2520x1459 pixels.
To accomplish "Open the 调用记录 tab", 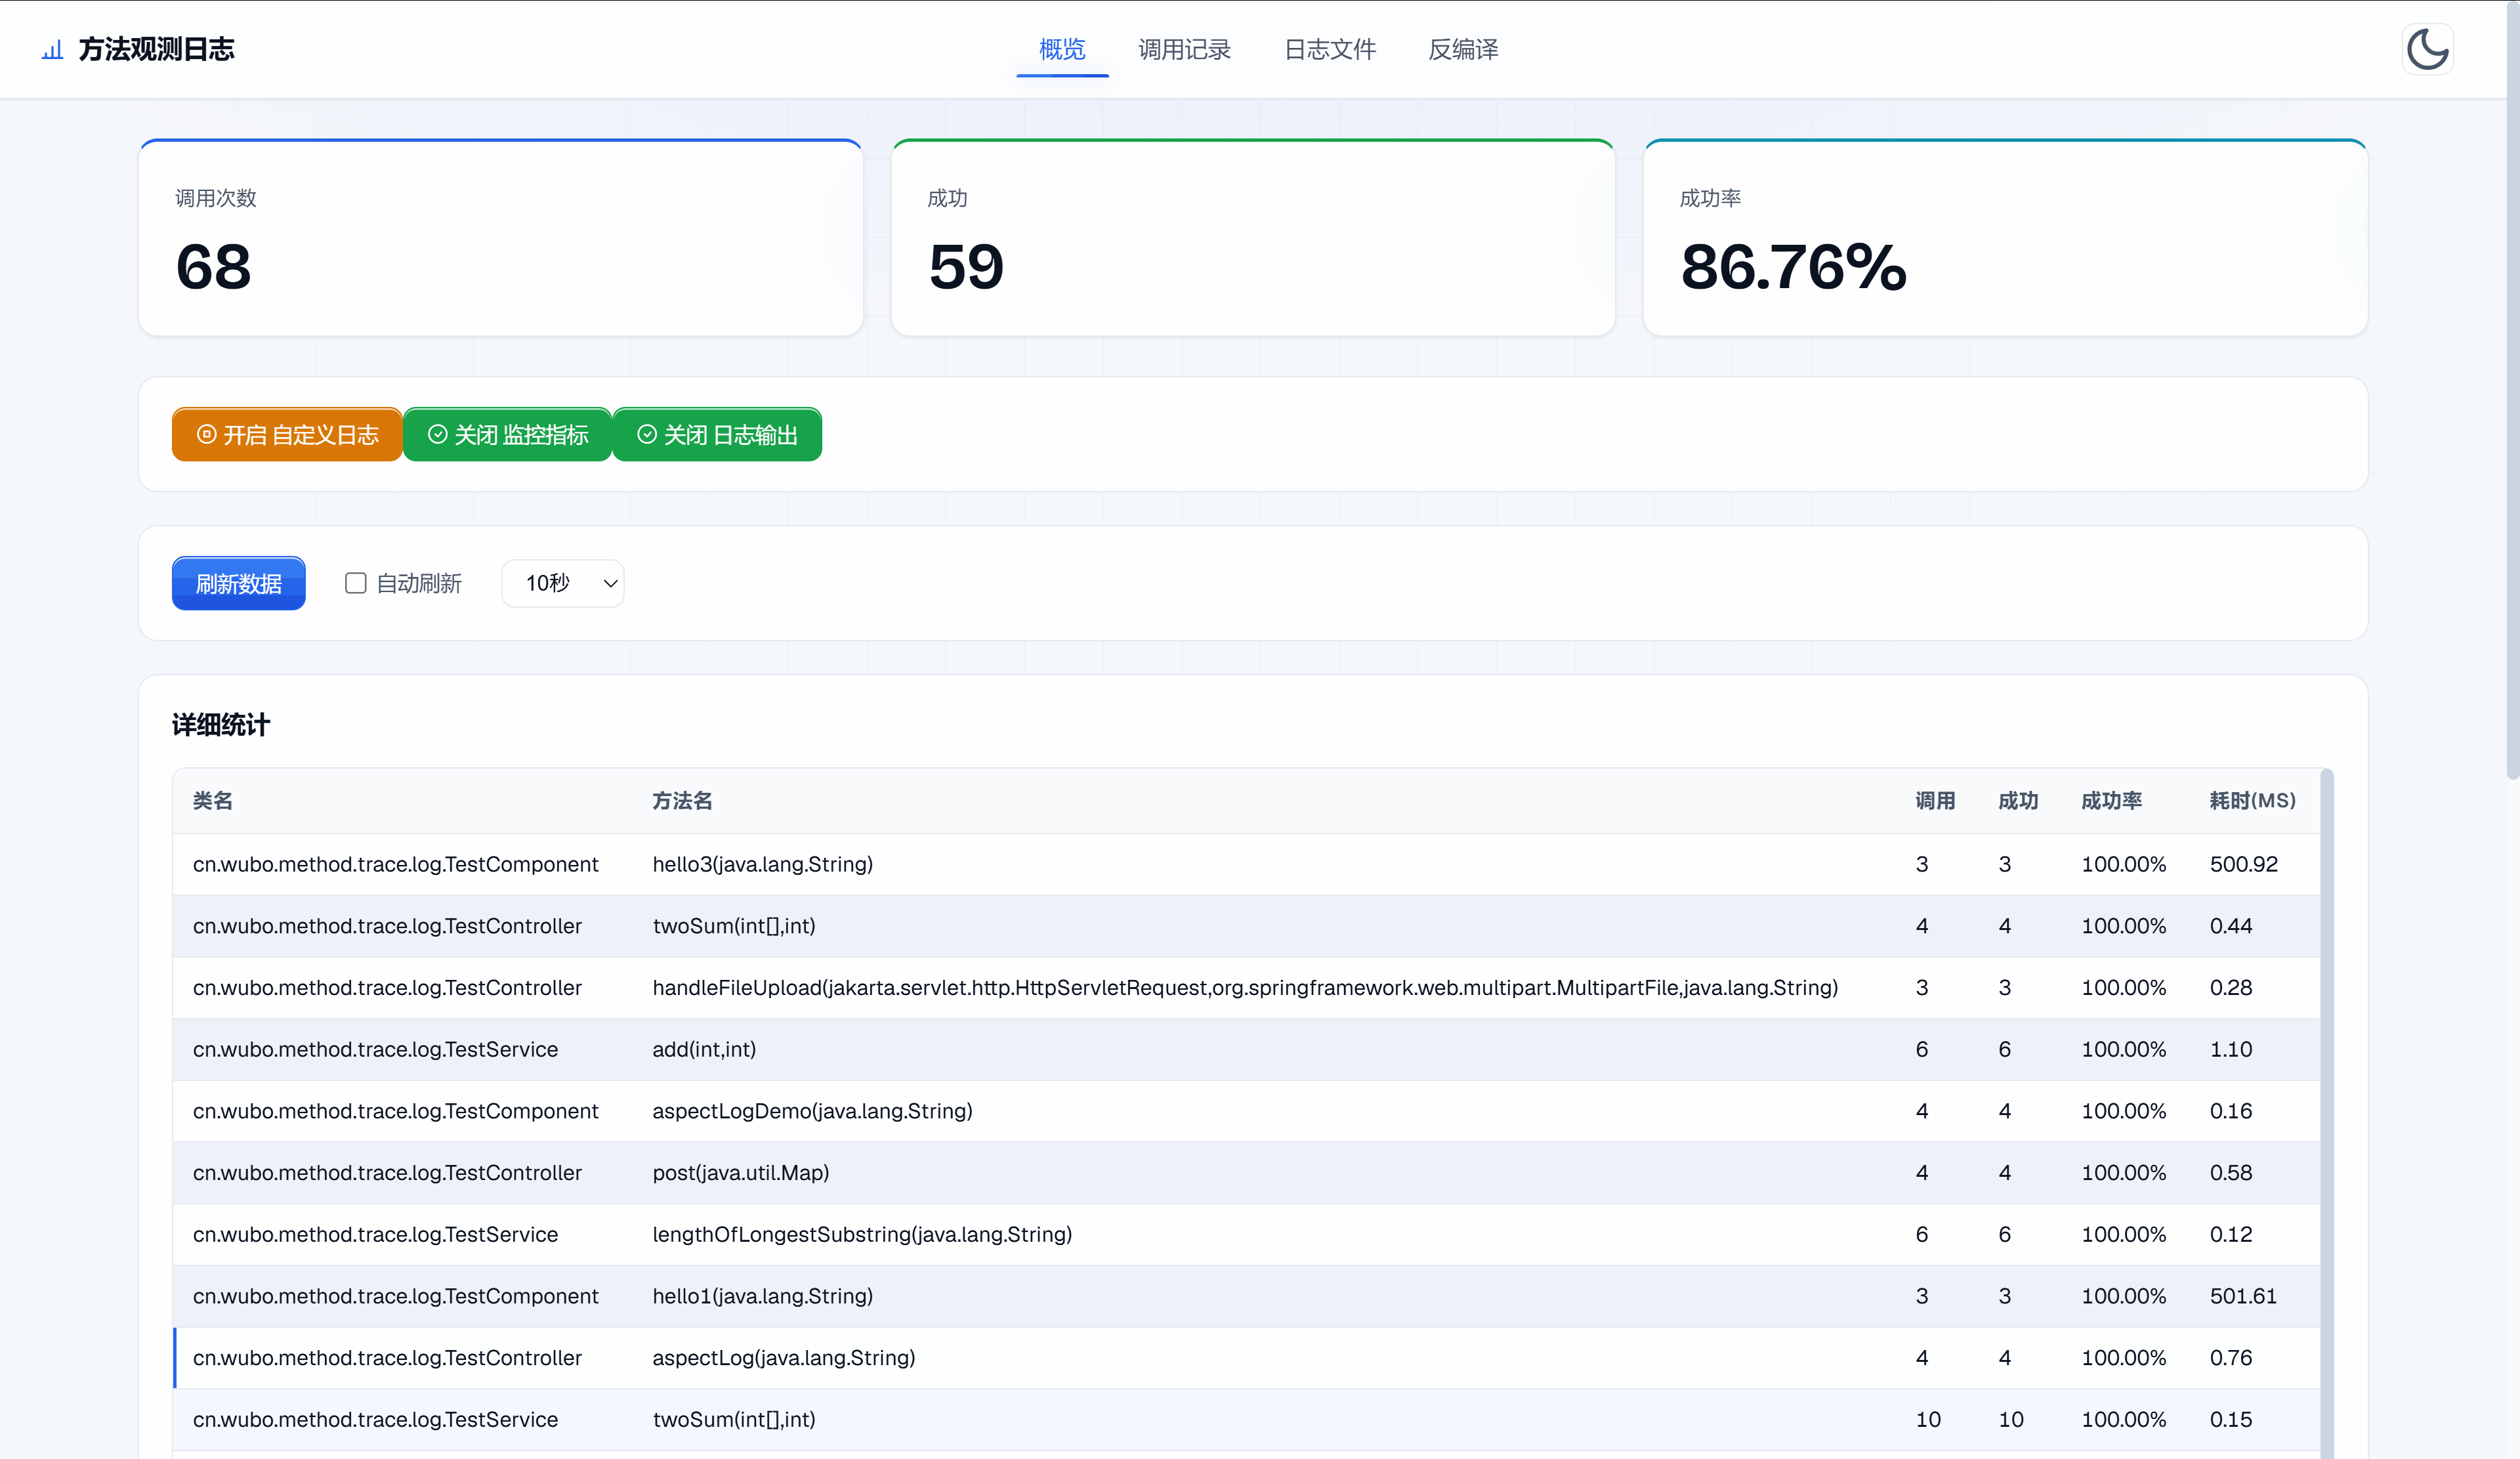I will (x=1184, y=49).
